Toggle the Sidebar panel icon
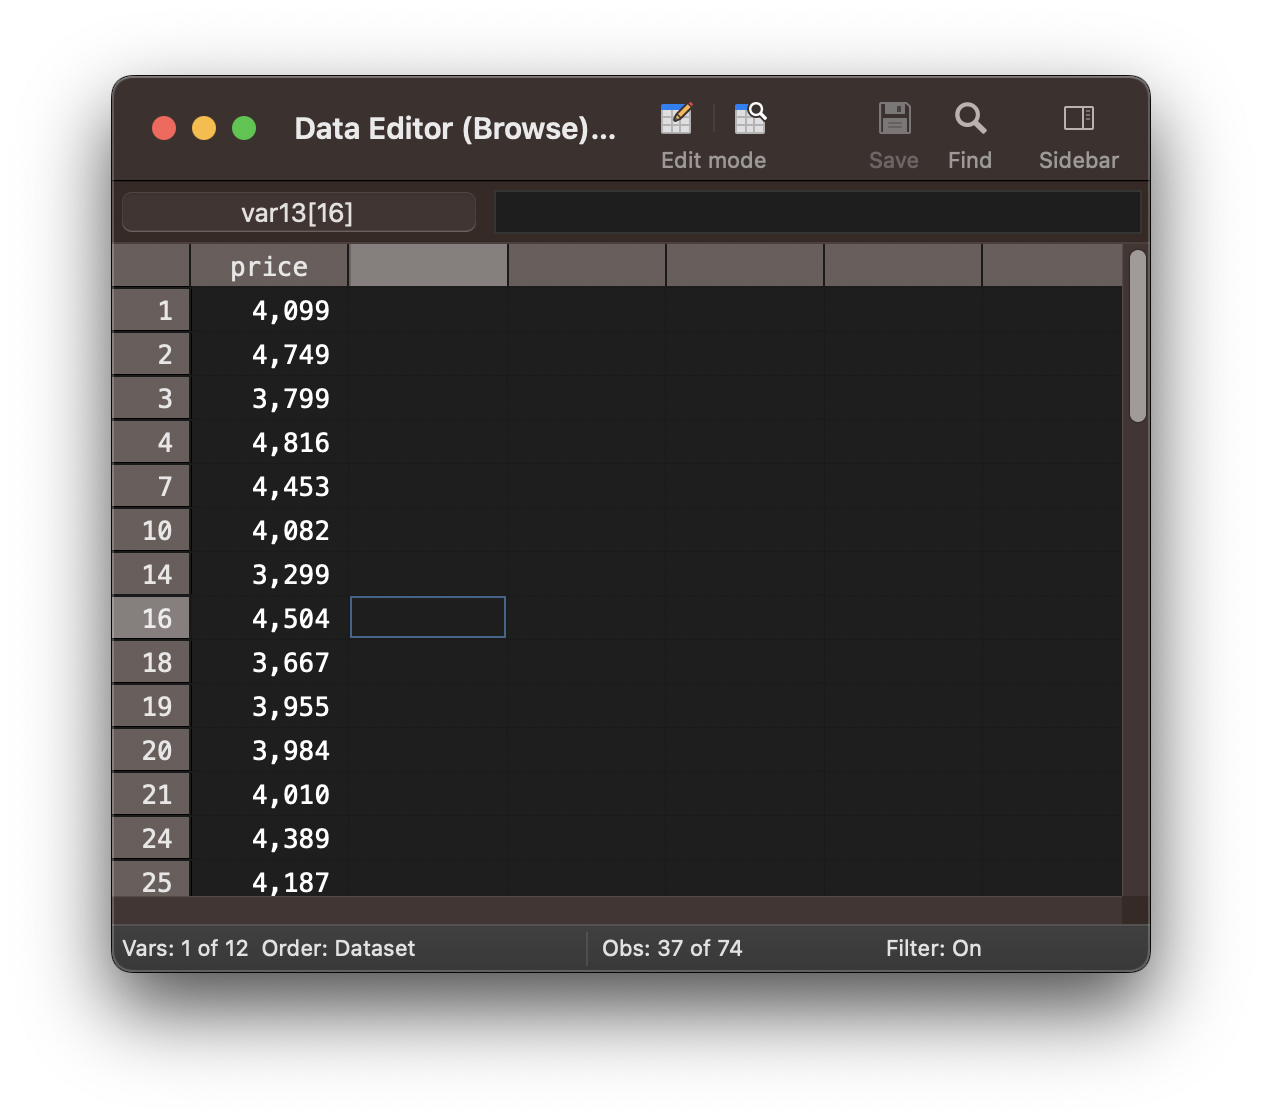1262x1120 pixels. pyautogui.click(x=1078, y=119)
